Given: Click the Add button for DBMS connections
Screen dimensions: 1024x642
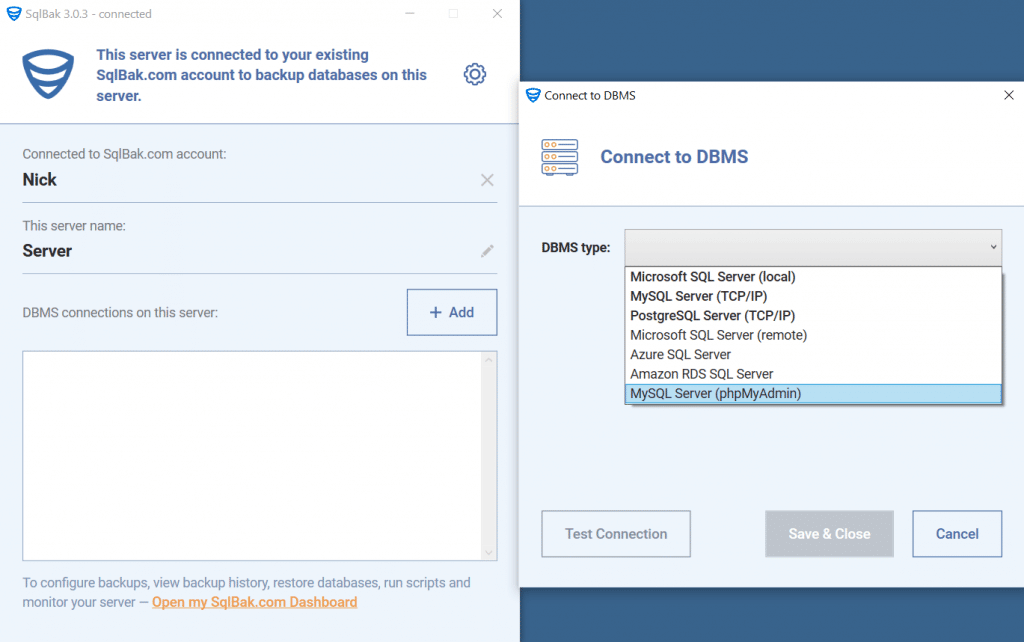Looking at the screenshot, I should [x=451, y=312].
